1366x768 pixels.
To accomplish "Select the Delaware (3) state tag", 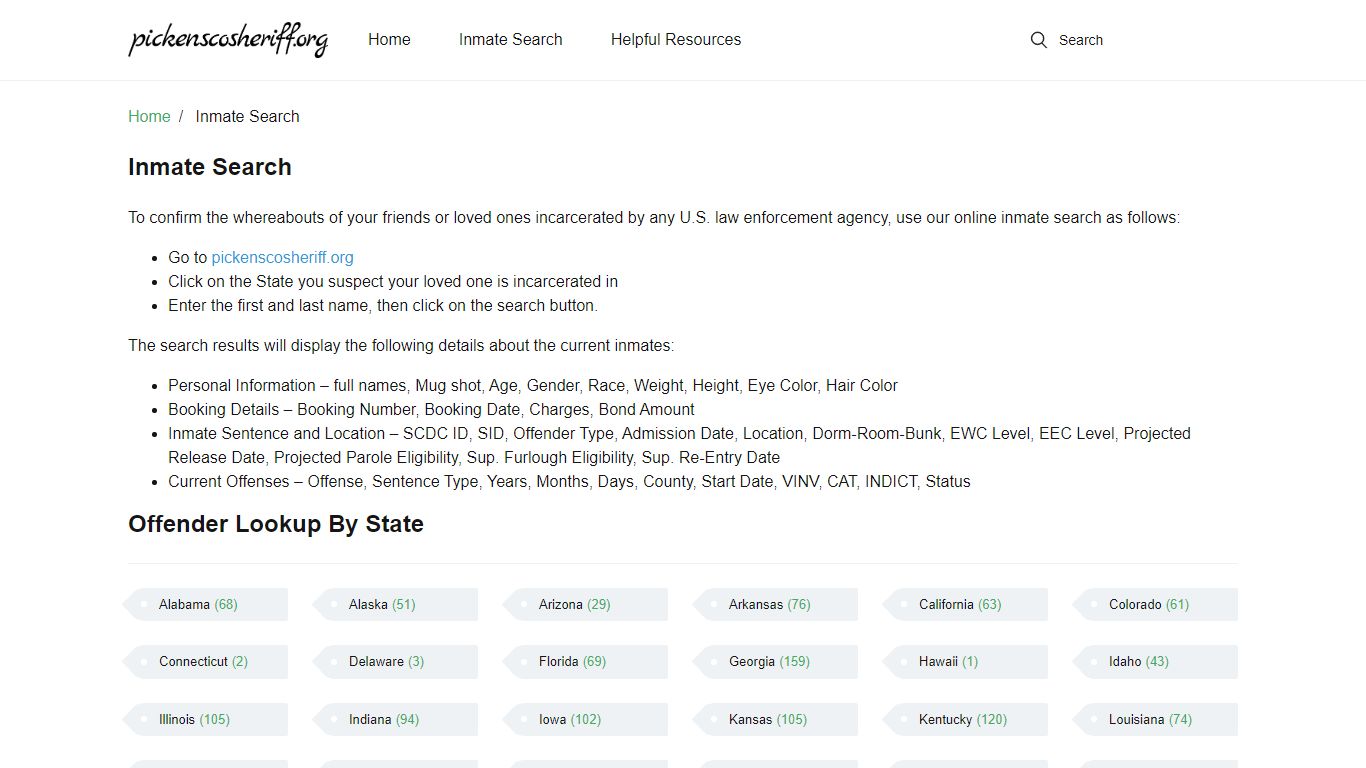I will (395, 661).
